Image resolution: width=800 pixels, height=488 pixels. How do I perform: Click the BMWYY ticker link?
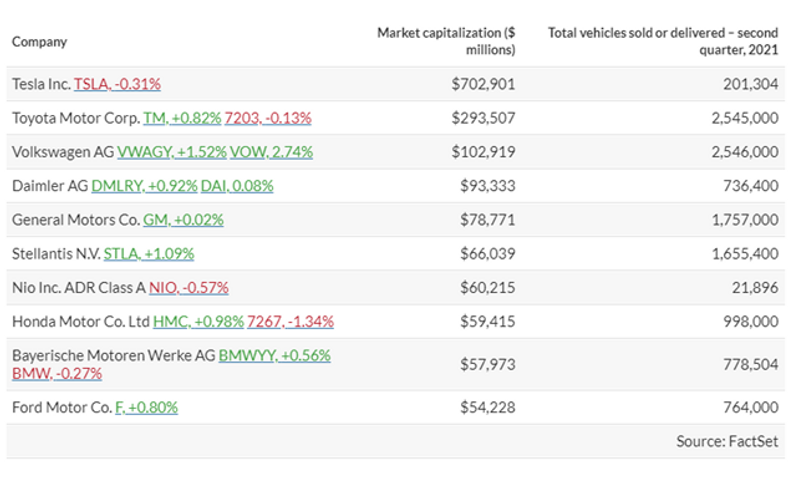coord(275,355)
